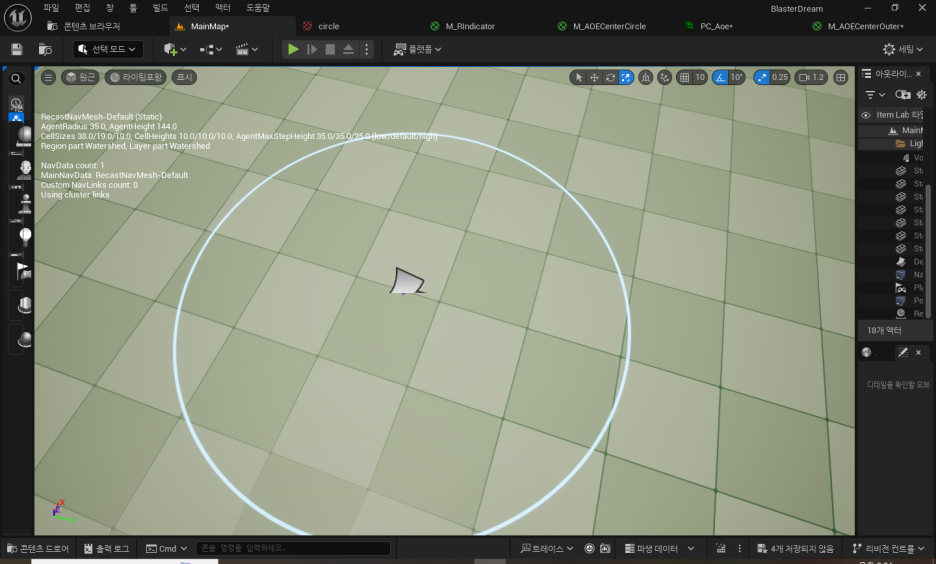The image size is (936, 564).
Task: Open the 표시 show flags menu
Action: point(184,77)
